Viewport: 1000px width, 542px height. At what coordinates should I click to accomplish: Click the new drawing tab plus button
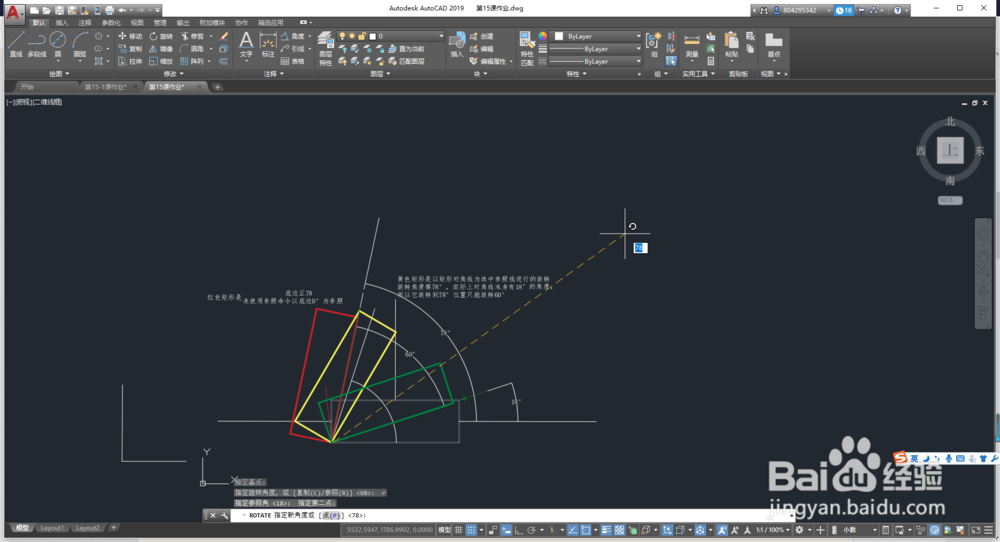click(x=217, y=87)
